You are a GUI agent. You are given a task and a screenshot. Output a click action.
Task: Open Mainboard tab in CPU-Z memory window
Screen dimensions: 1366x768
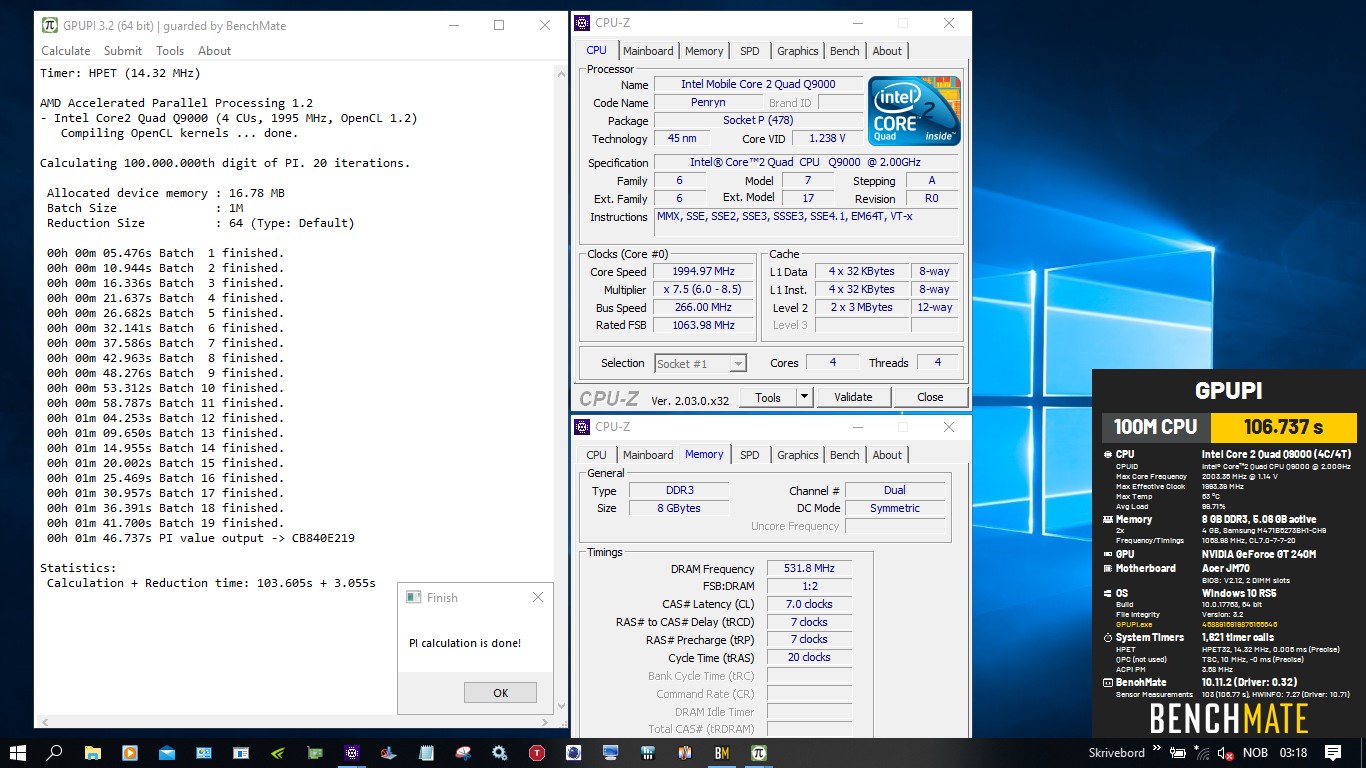(648, 455)
